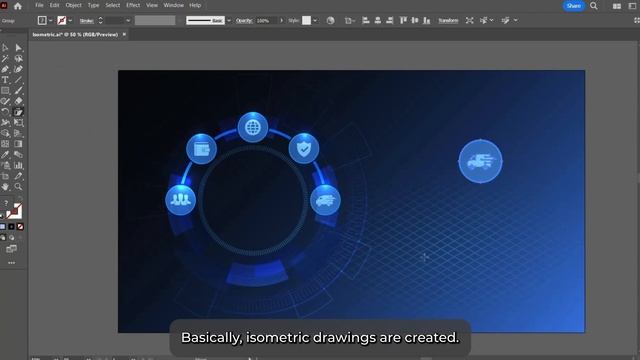
Task: Expand the opacity slider arrow
Action: coord(281,20)
